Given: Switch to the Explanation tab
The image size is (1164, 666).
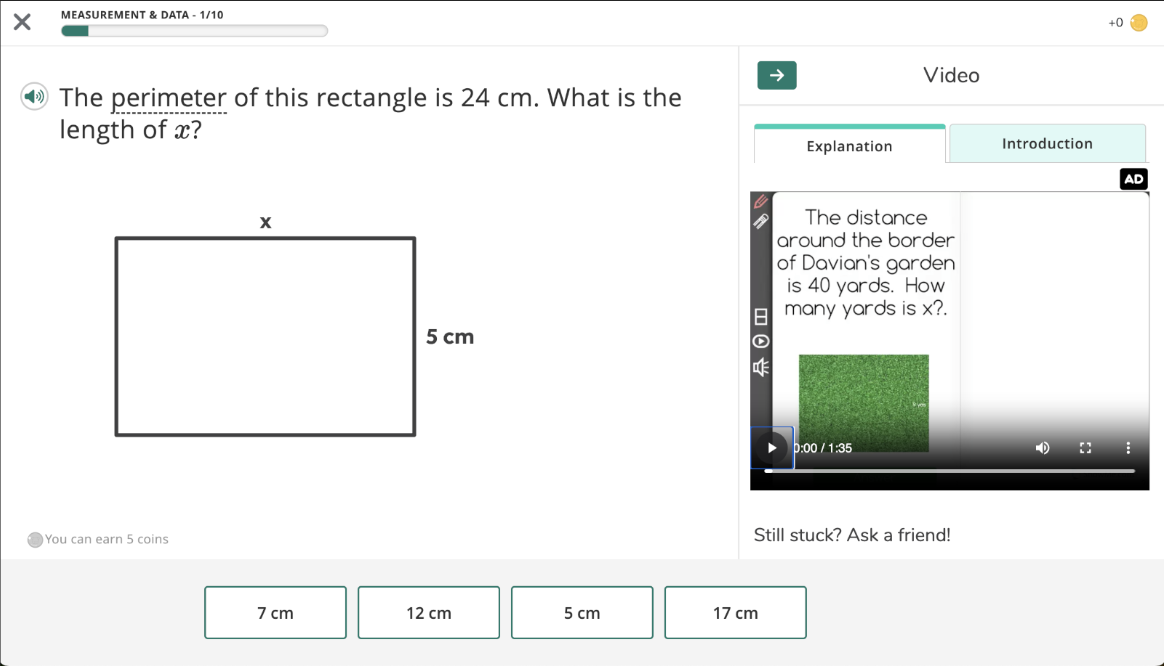Looking at the screenshot, I should pos(849,146).
